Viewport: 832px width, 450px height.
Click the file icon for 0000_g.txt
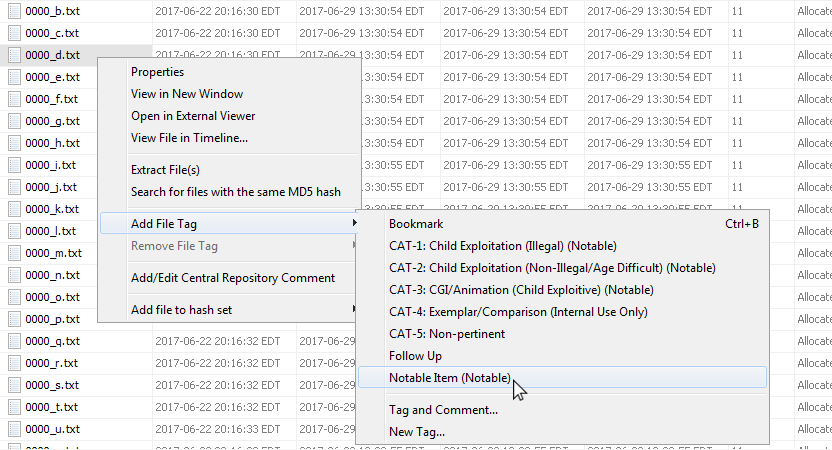(14, 121)
